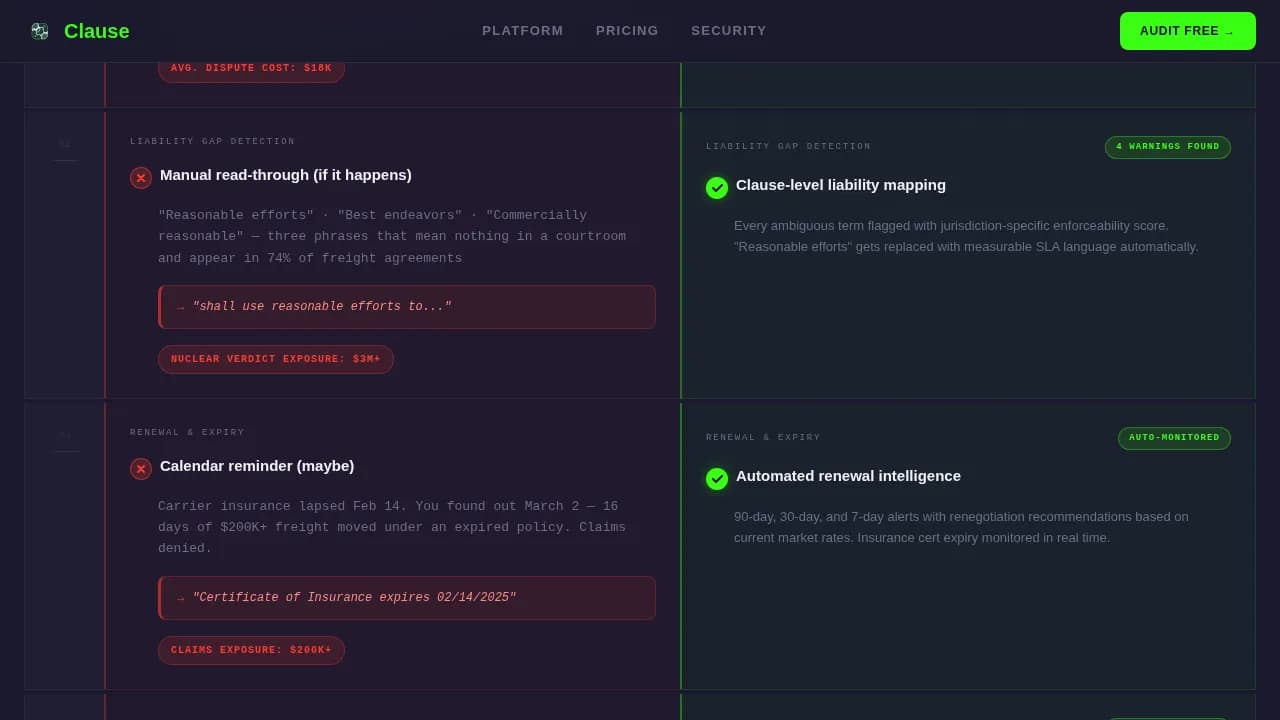
Task: Click the Nuclear Verdict Exposure: $3M+ tag
Action: 276,359
